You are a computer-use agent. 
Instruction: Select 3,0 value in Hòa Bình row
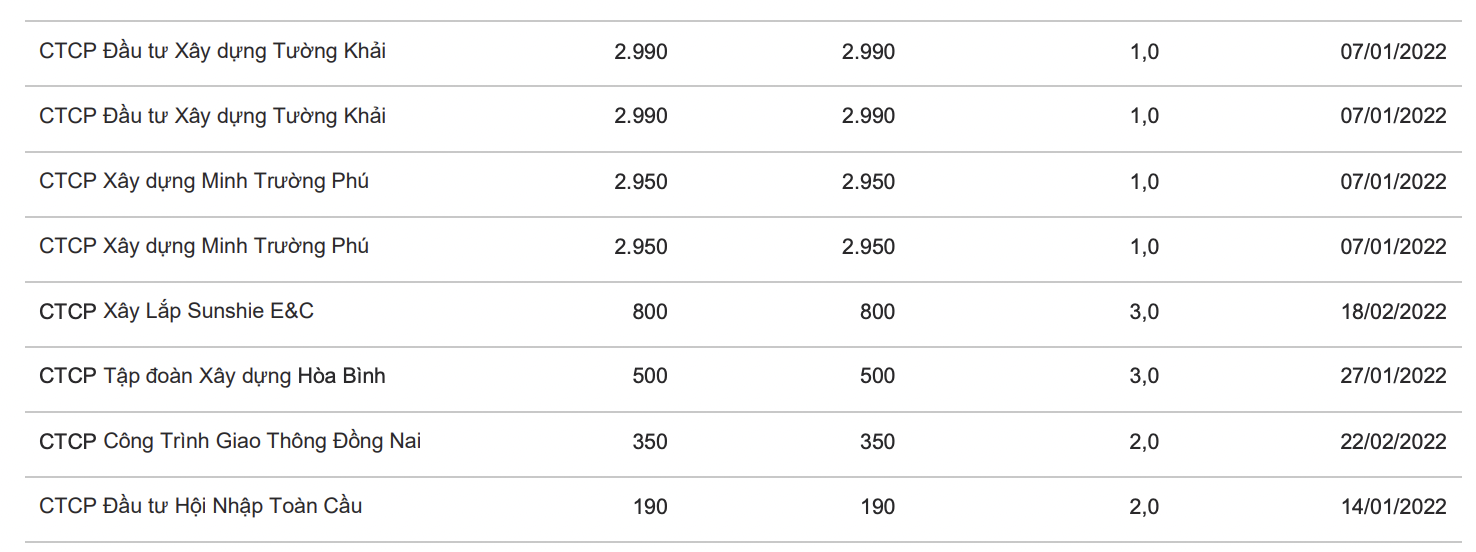1143,376
